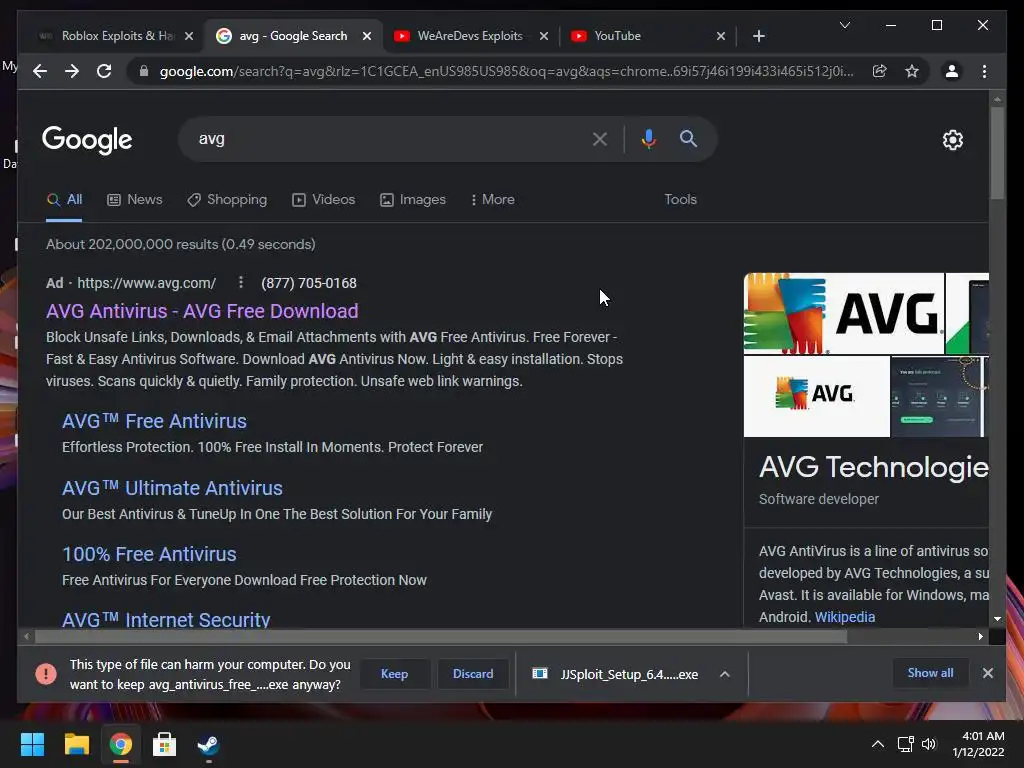Open the 100% Free Antivirus sitelink
The height and width of the screenshot is (768, 1024).
[x=149, y=554]
